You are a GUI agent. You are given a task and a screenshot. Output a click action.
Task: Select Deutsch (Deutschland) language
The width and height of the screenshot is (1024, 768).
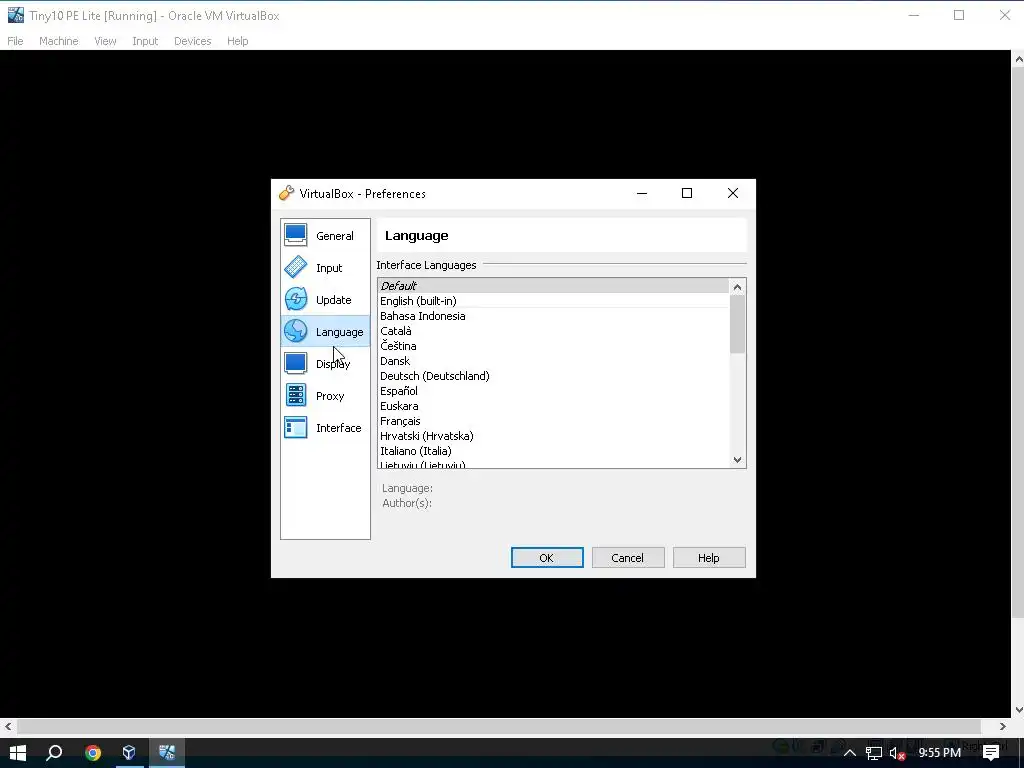[553, 376]
